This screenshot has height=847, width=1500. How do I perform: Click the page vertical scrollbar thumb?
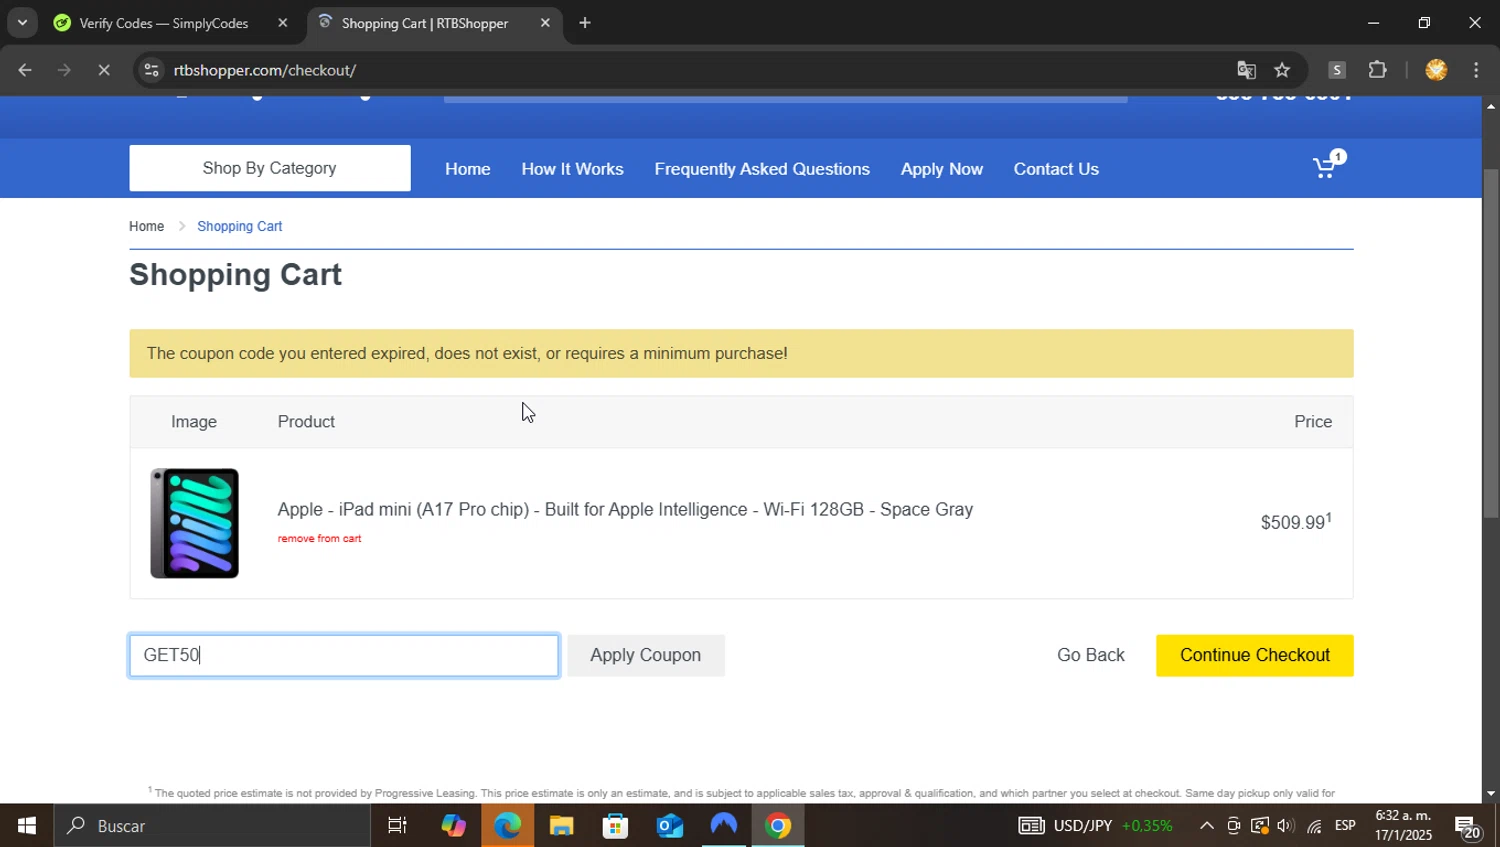coord(1491,342)
